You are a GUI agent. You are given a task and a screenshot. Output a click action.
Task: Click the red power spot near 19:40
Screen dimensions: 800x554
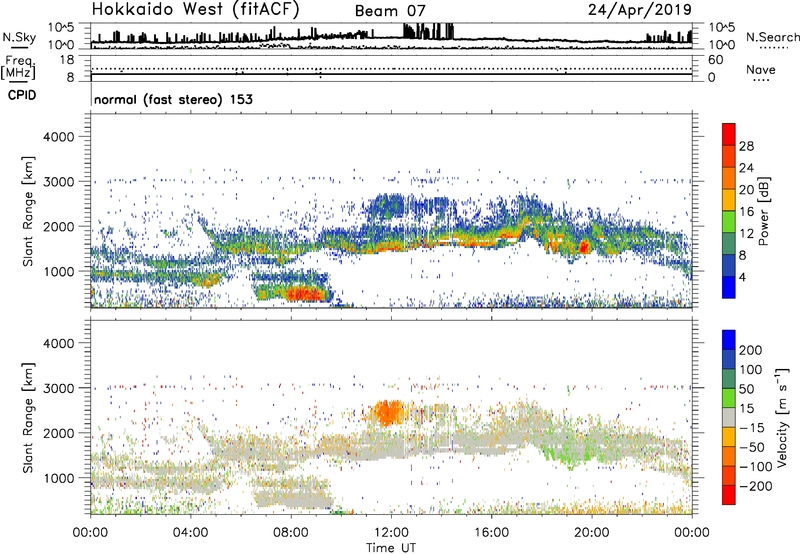coord(584,247)
